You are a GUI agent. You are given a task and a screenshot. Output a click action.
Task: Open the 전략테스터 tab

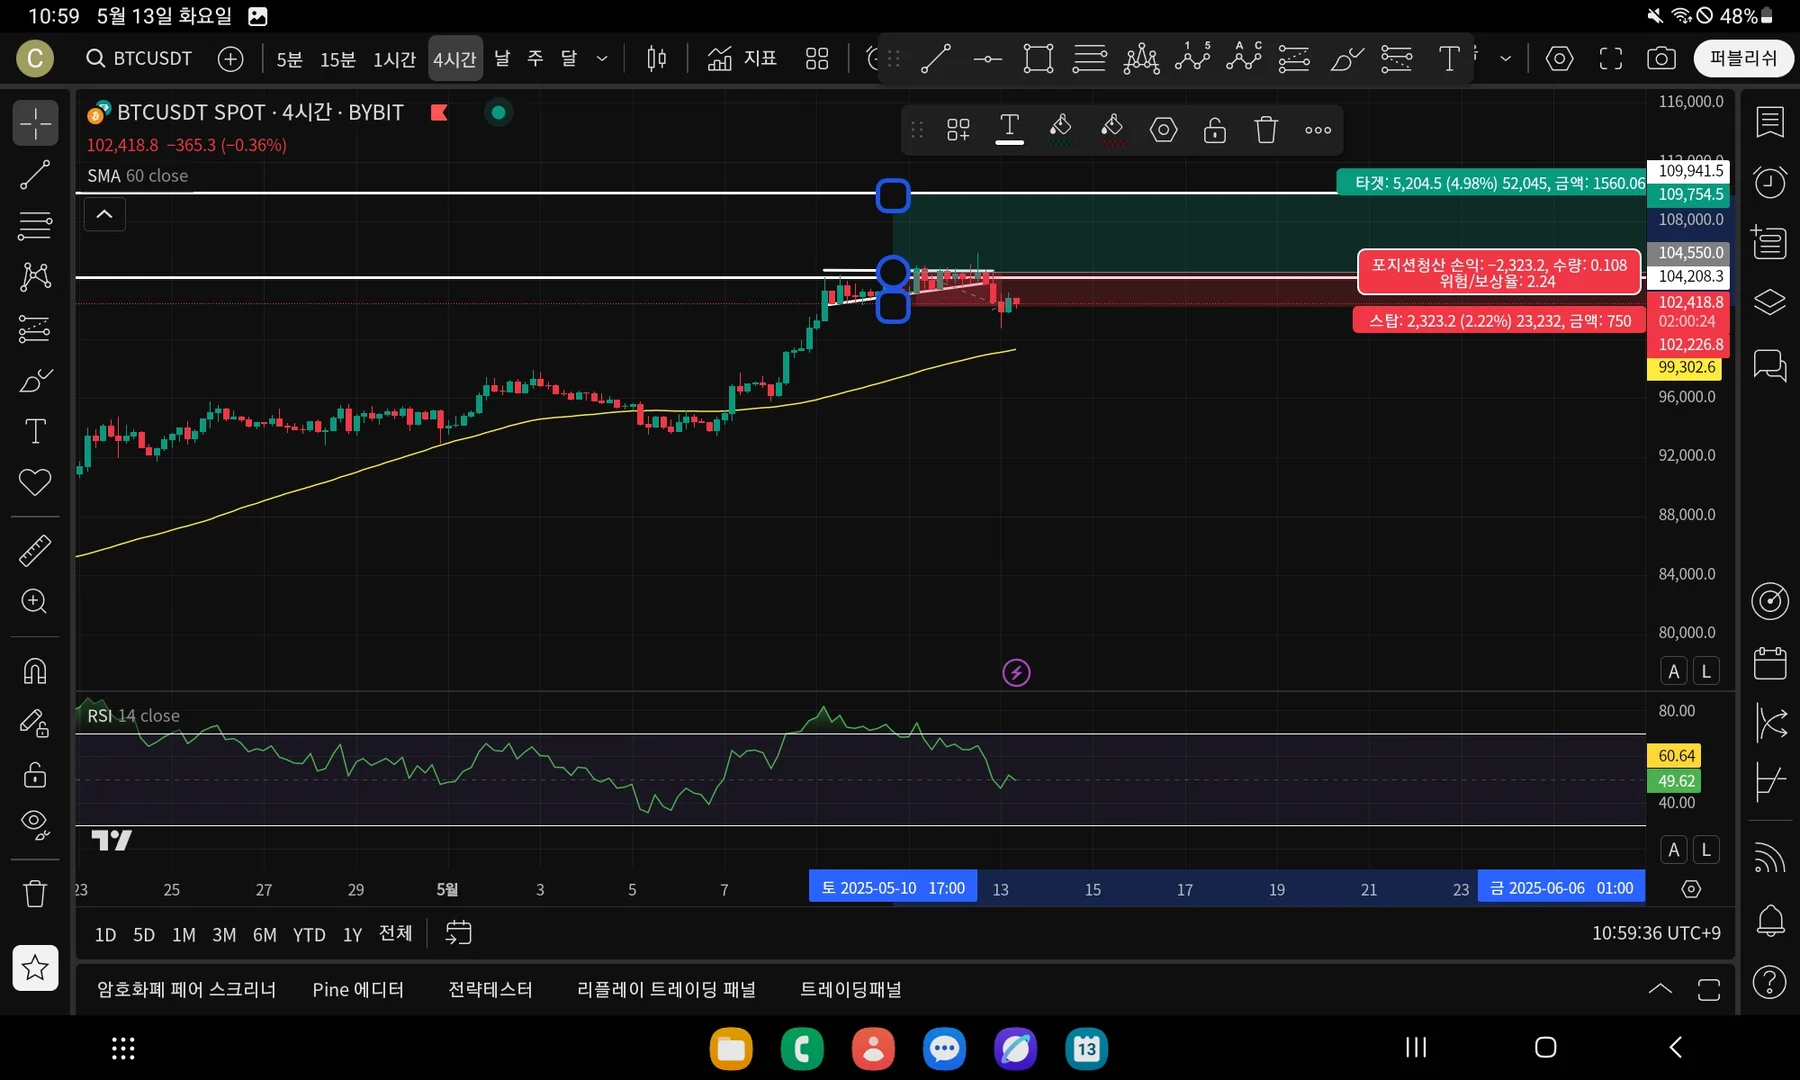490,989
